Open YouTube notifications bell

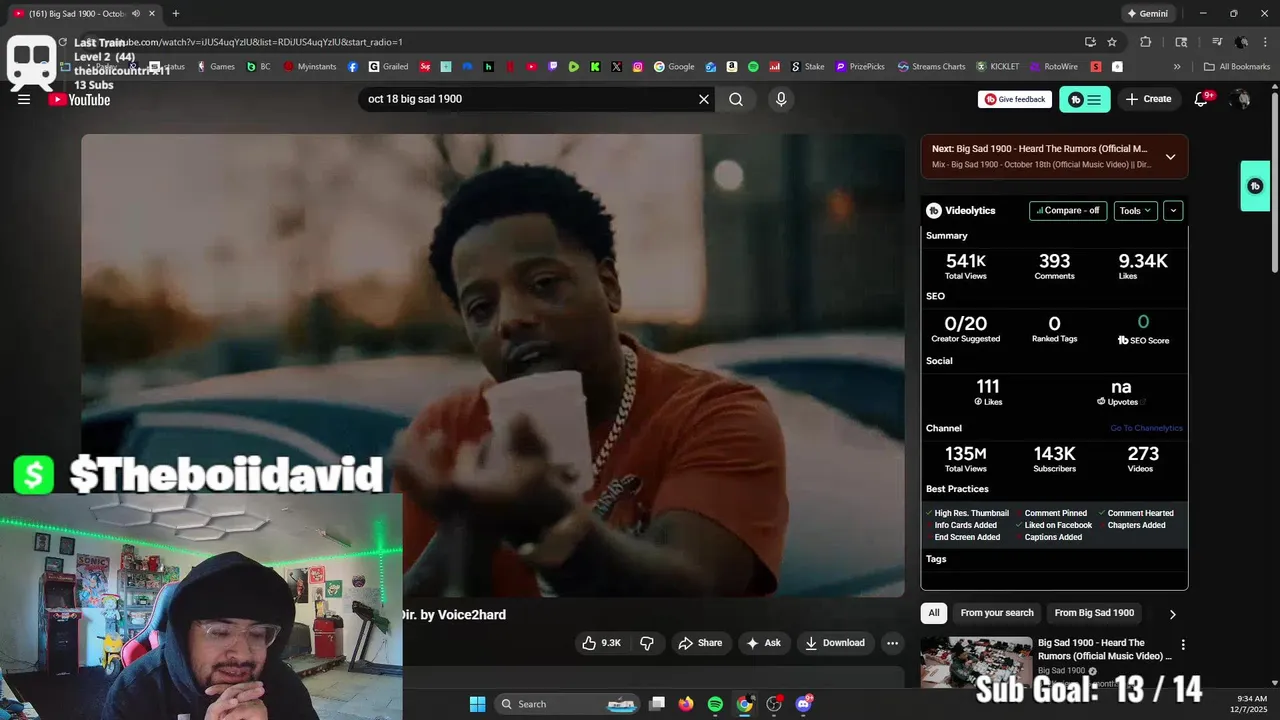pos(1201,99)
